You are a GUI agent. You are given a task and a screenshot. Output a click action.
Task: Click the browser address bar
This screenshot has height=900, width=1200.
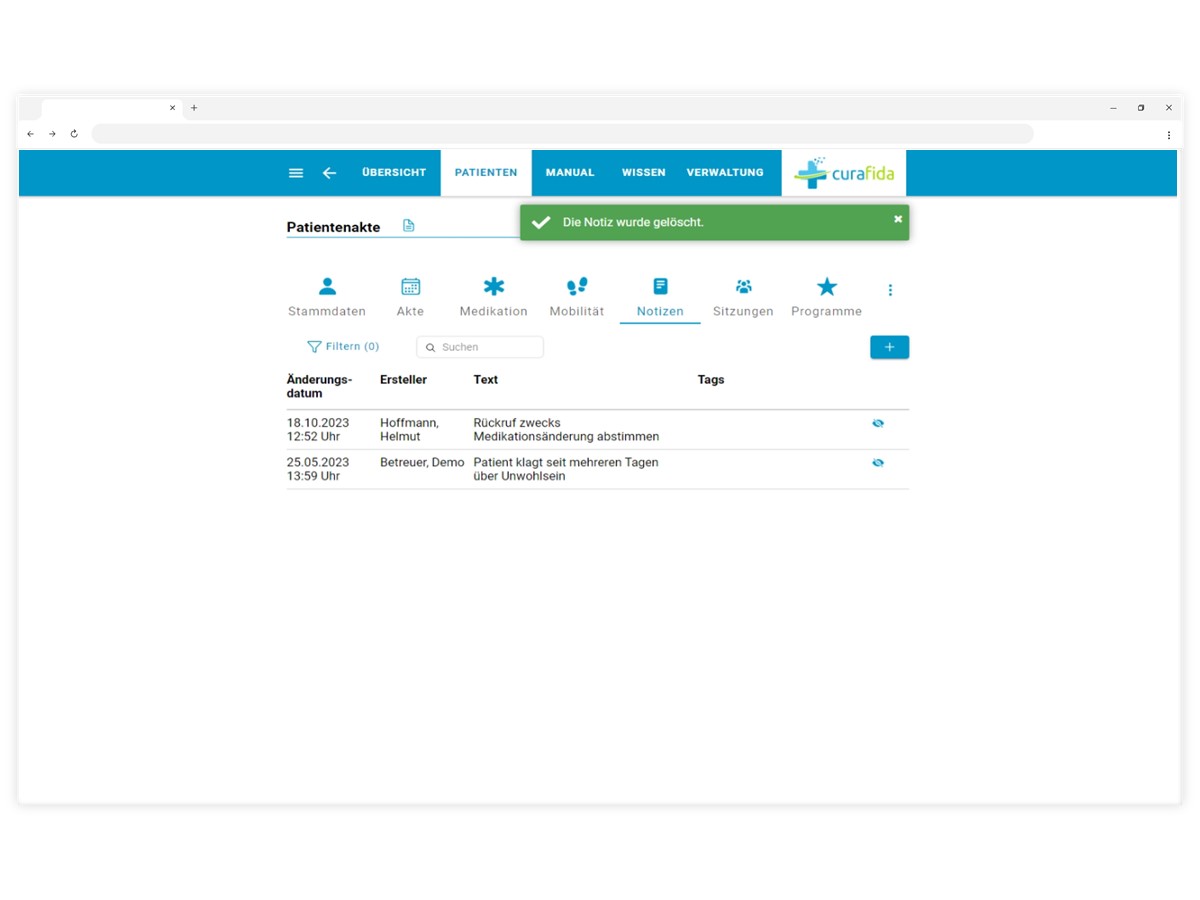562,134
